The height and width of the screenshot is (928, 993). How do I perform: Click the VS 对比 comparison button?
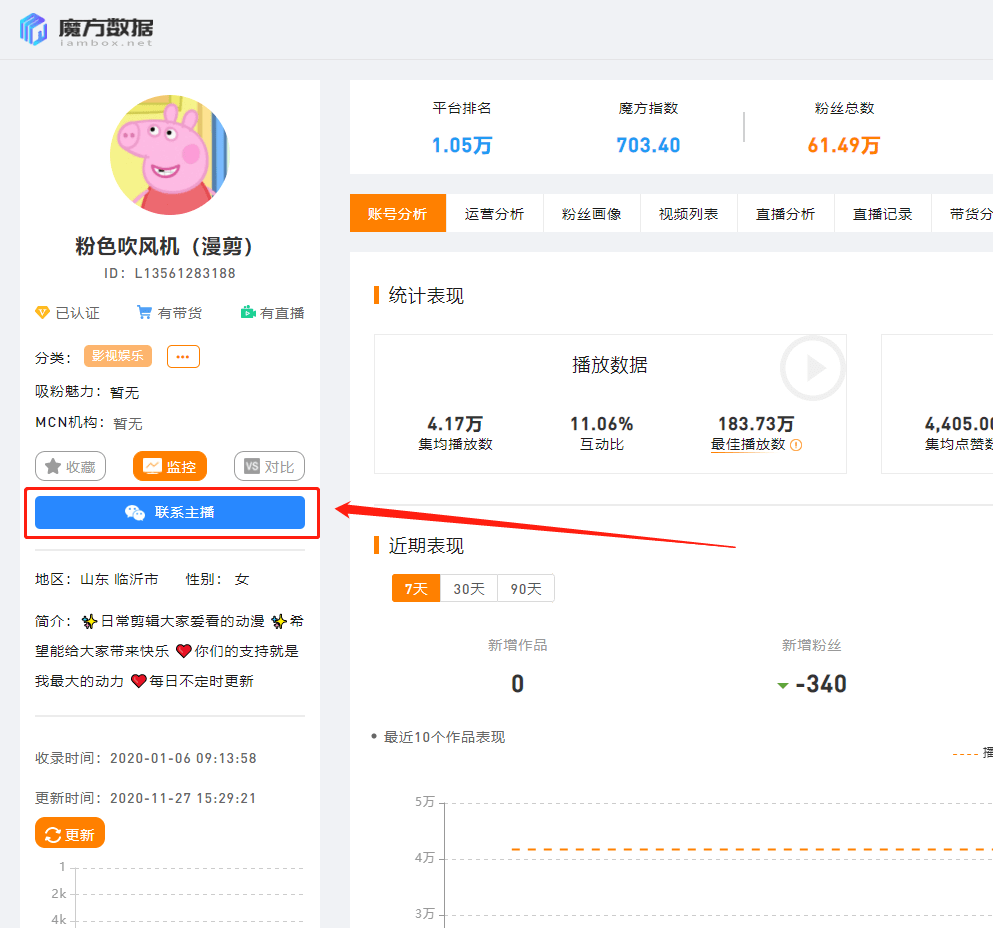click(269, 465)
